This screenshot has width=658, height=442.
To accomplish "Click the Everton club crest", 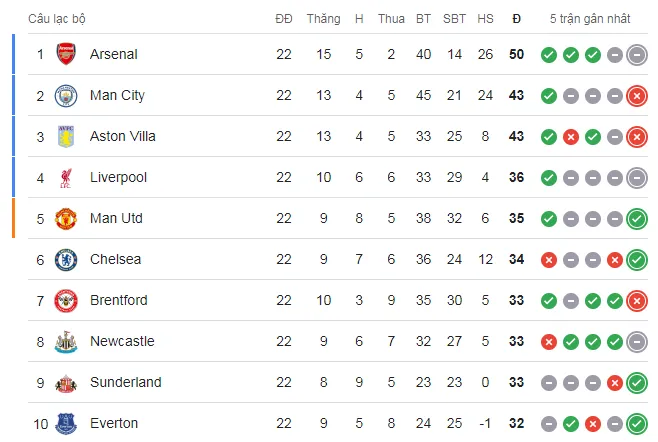I will click(x=66, y=423).
